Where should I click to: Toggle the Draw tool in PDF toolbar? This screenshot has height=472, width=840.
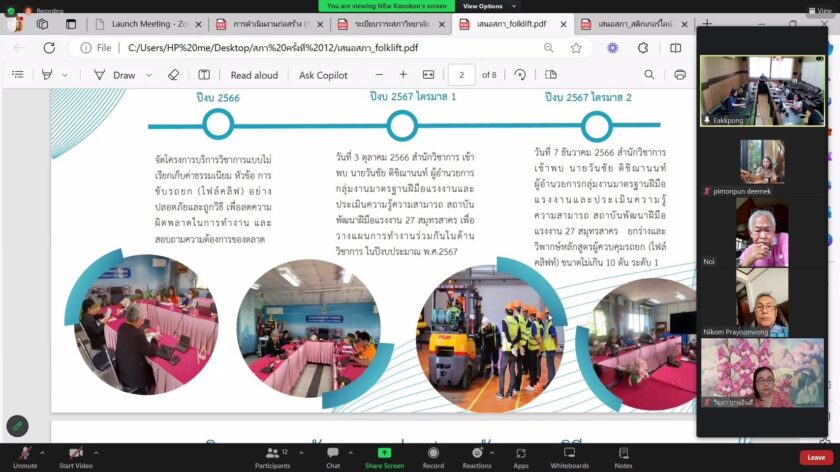coord(114,75)
